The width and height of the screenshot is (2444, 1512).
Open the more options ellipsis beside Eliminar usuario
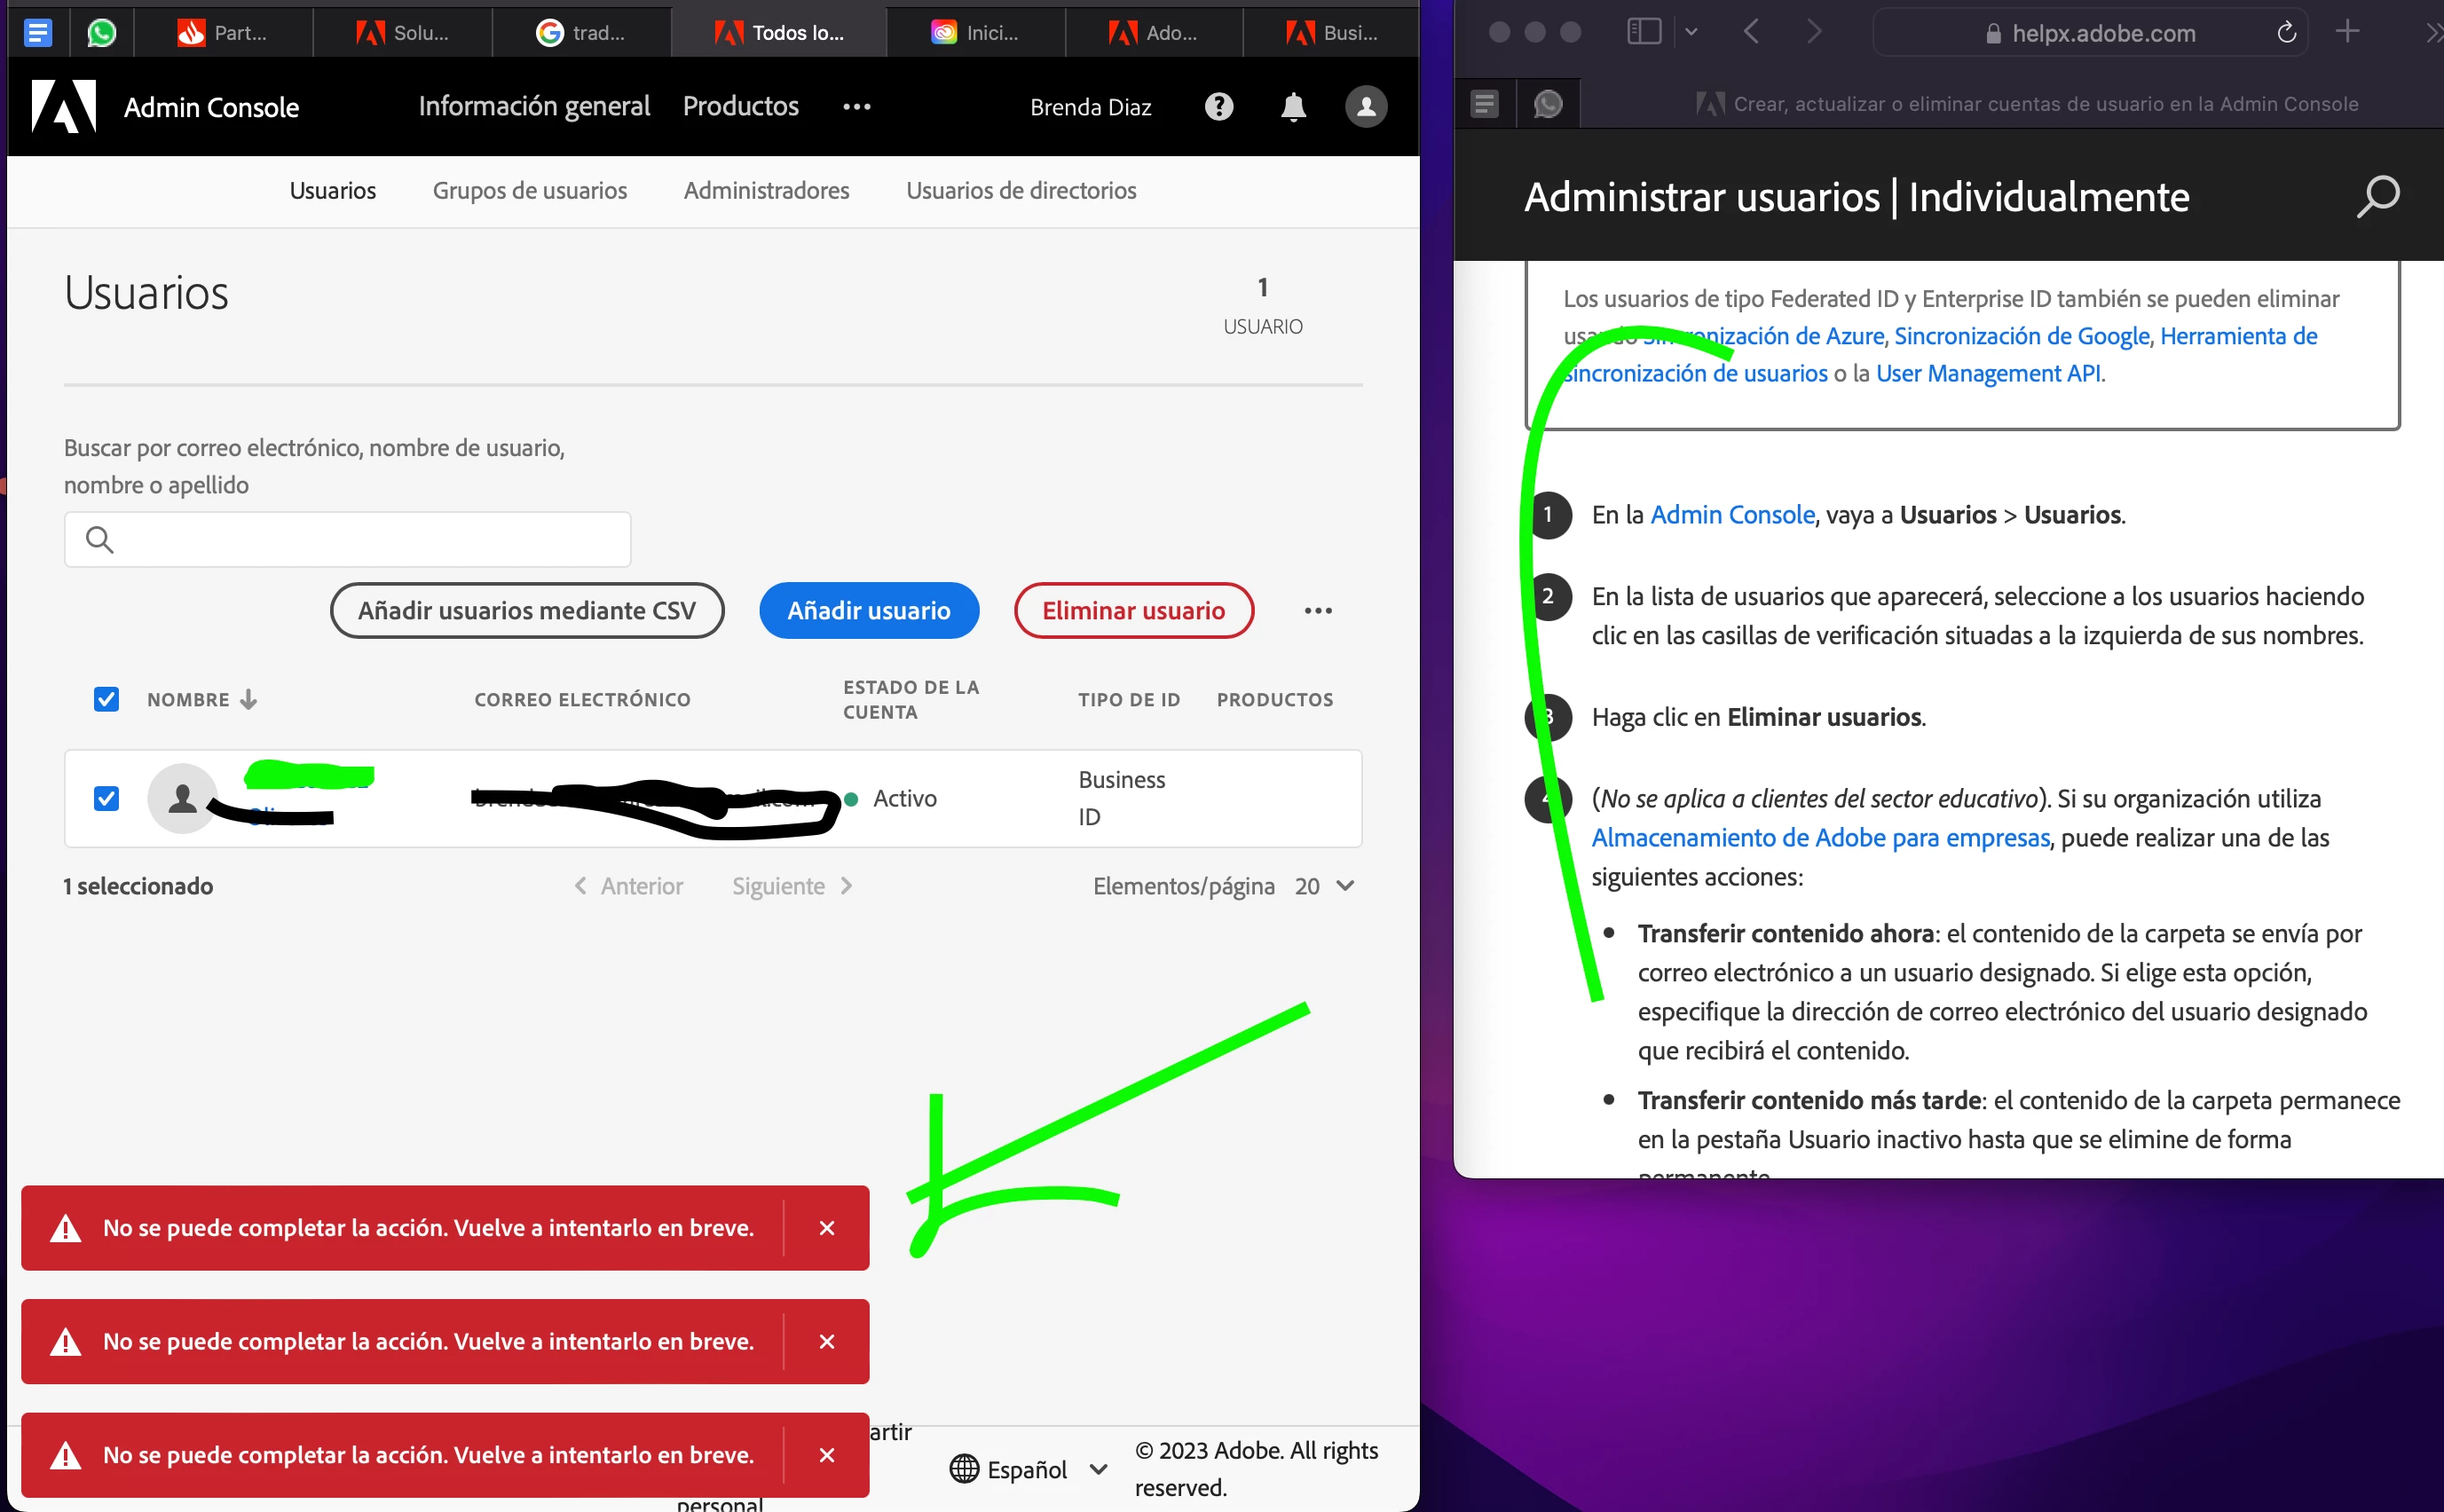1318,610
